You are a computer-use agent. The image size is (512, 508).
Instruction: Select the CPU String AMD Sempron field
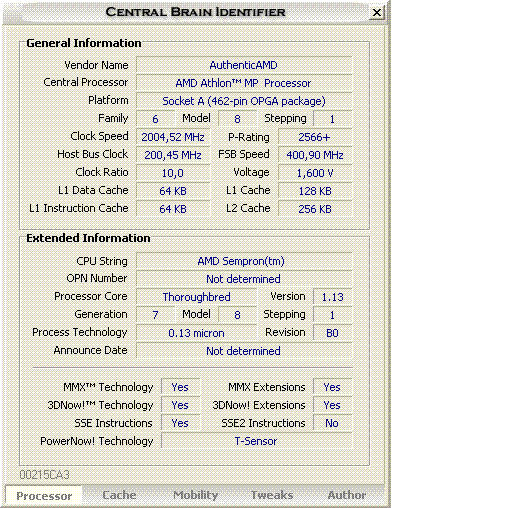click(244, 261)
